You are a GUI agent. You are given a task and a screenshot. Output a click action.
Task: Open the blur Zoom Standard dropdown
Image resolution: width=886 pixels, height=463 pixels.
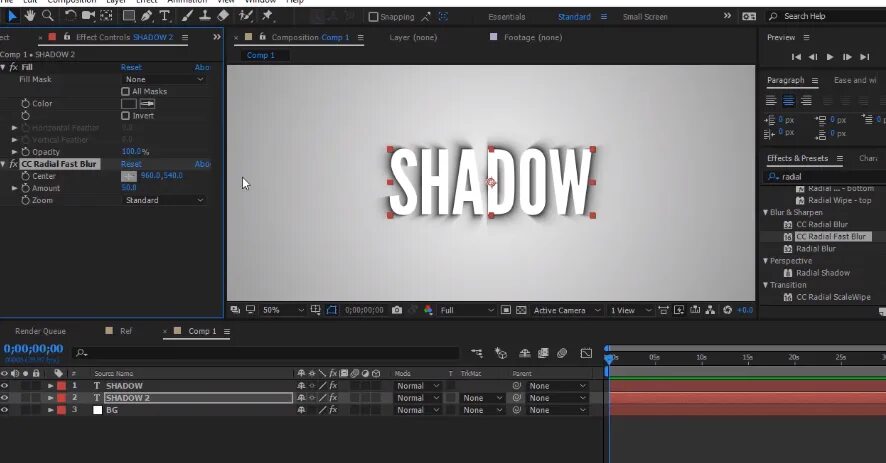pyautogui.click(x=164, y=200)
